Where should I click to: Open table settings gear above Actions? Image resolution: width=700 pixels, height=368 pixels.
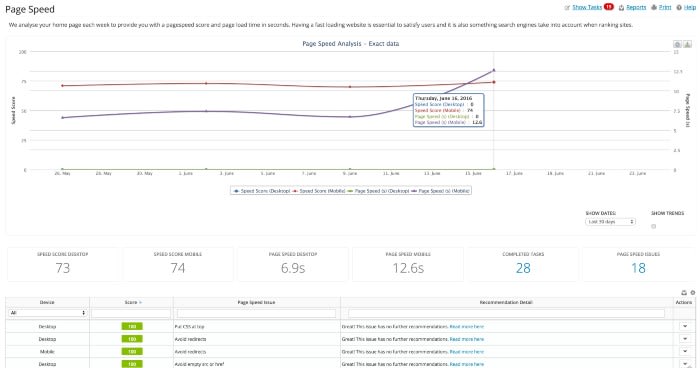(692, 293)
